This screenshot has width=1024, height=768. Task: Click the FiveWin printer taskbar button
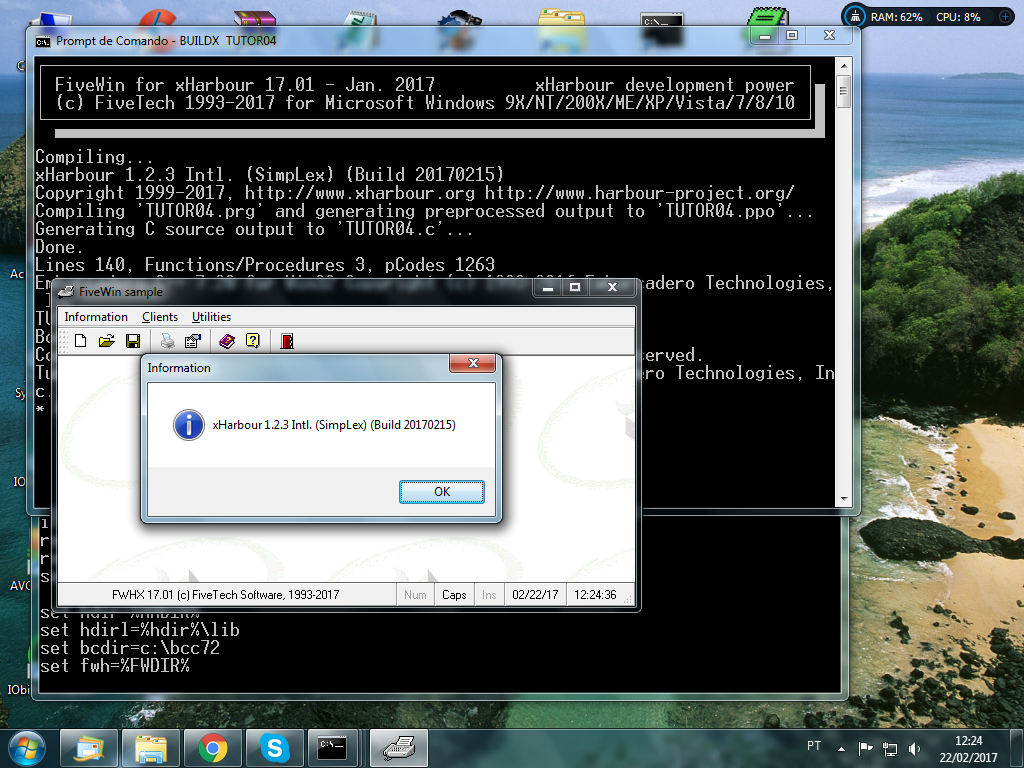coord(399,748)
